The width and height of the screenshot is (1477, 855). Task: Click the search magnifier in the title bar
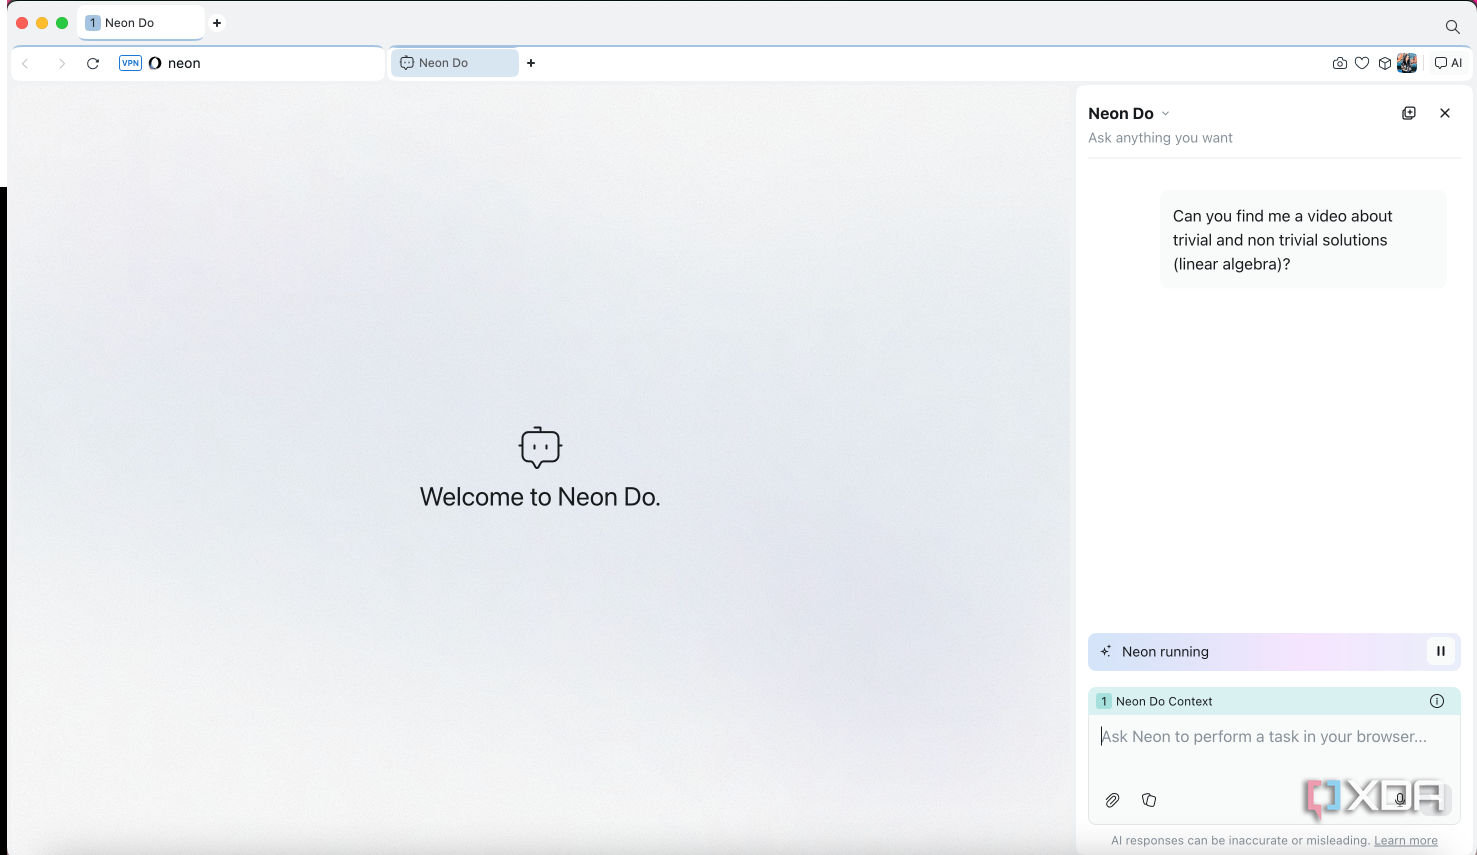pos(1452,27)
